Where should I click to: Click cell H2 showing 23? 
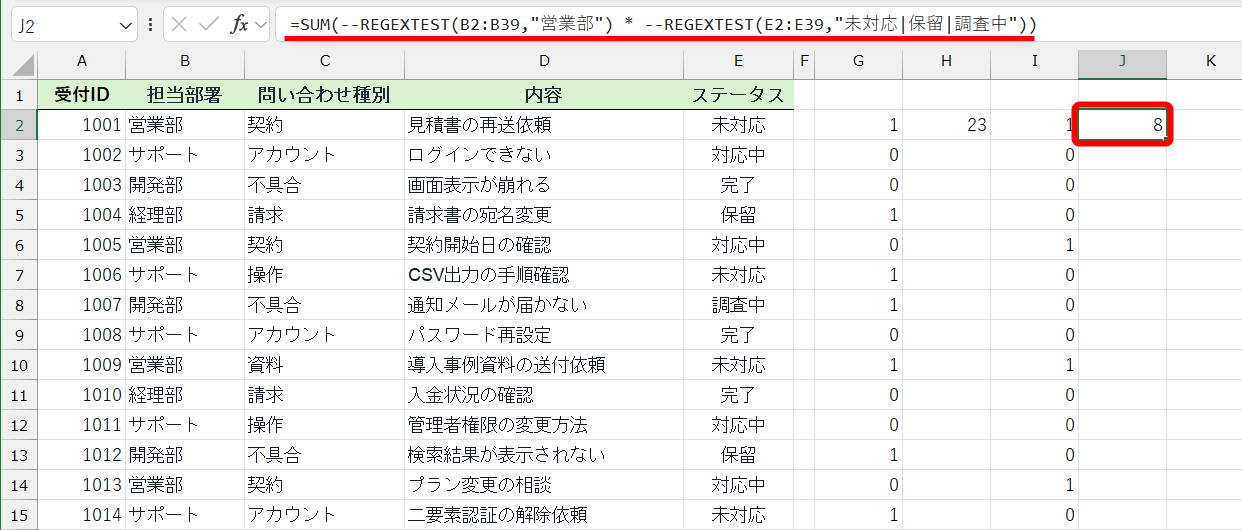pyautogui.click(x=946, y=125)
